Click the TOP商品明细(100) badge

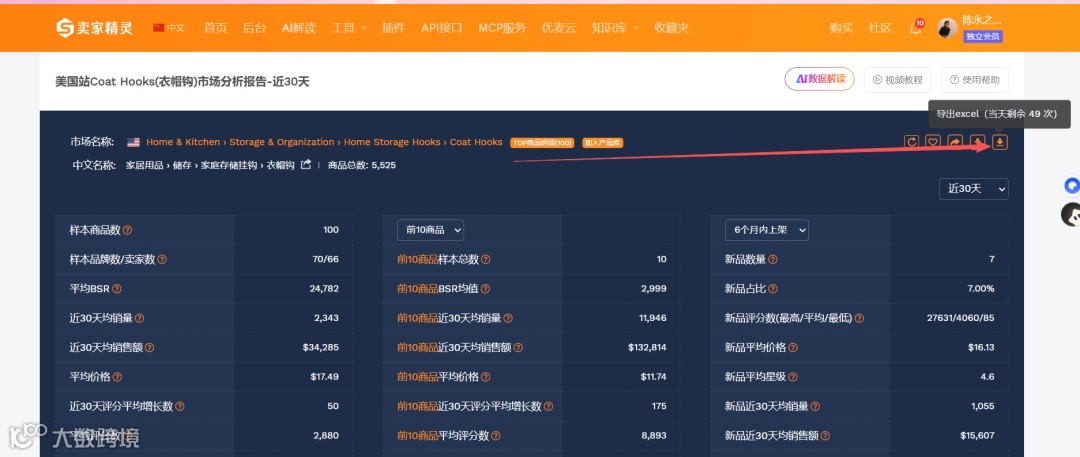coord(542,143)
